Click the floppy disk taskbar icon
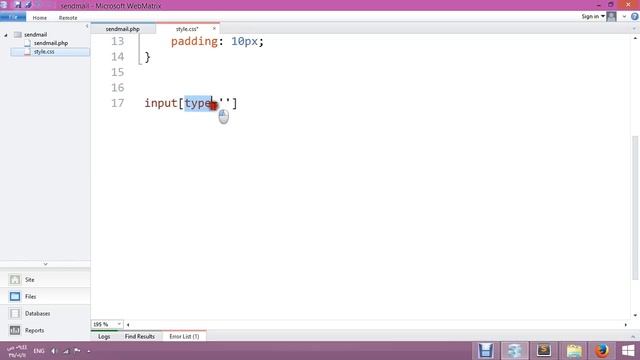The width and height of the screenshot is (640, 360). pos(485,350)
